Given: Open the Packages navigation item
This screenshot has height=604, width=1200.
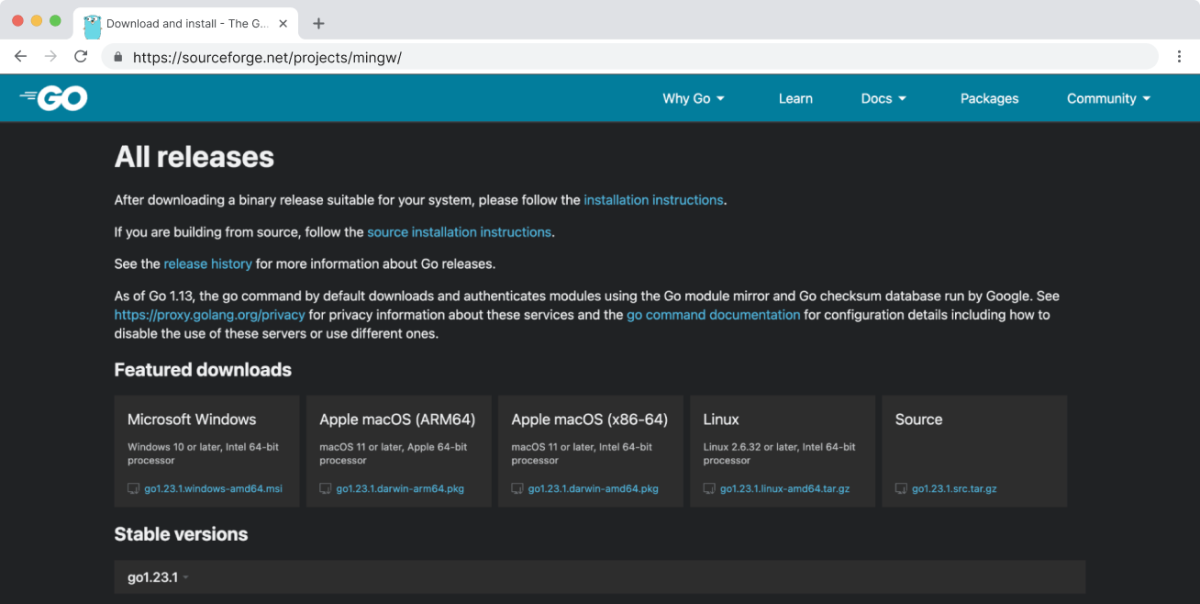Looking at the screenshot, I should (989, 98).
